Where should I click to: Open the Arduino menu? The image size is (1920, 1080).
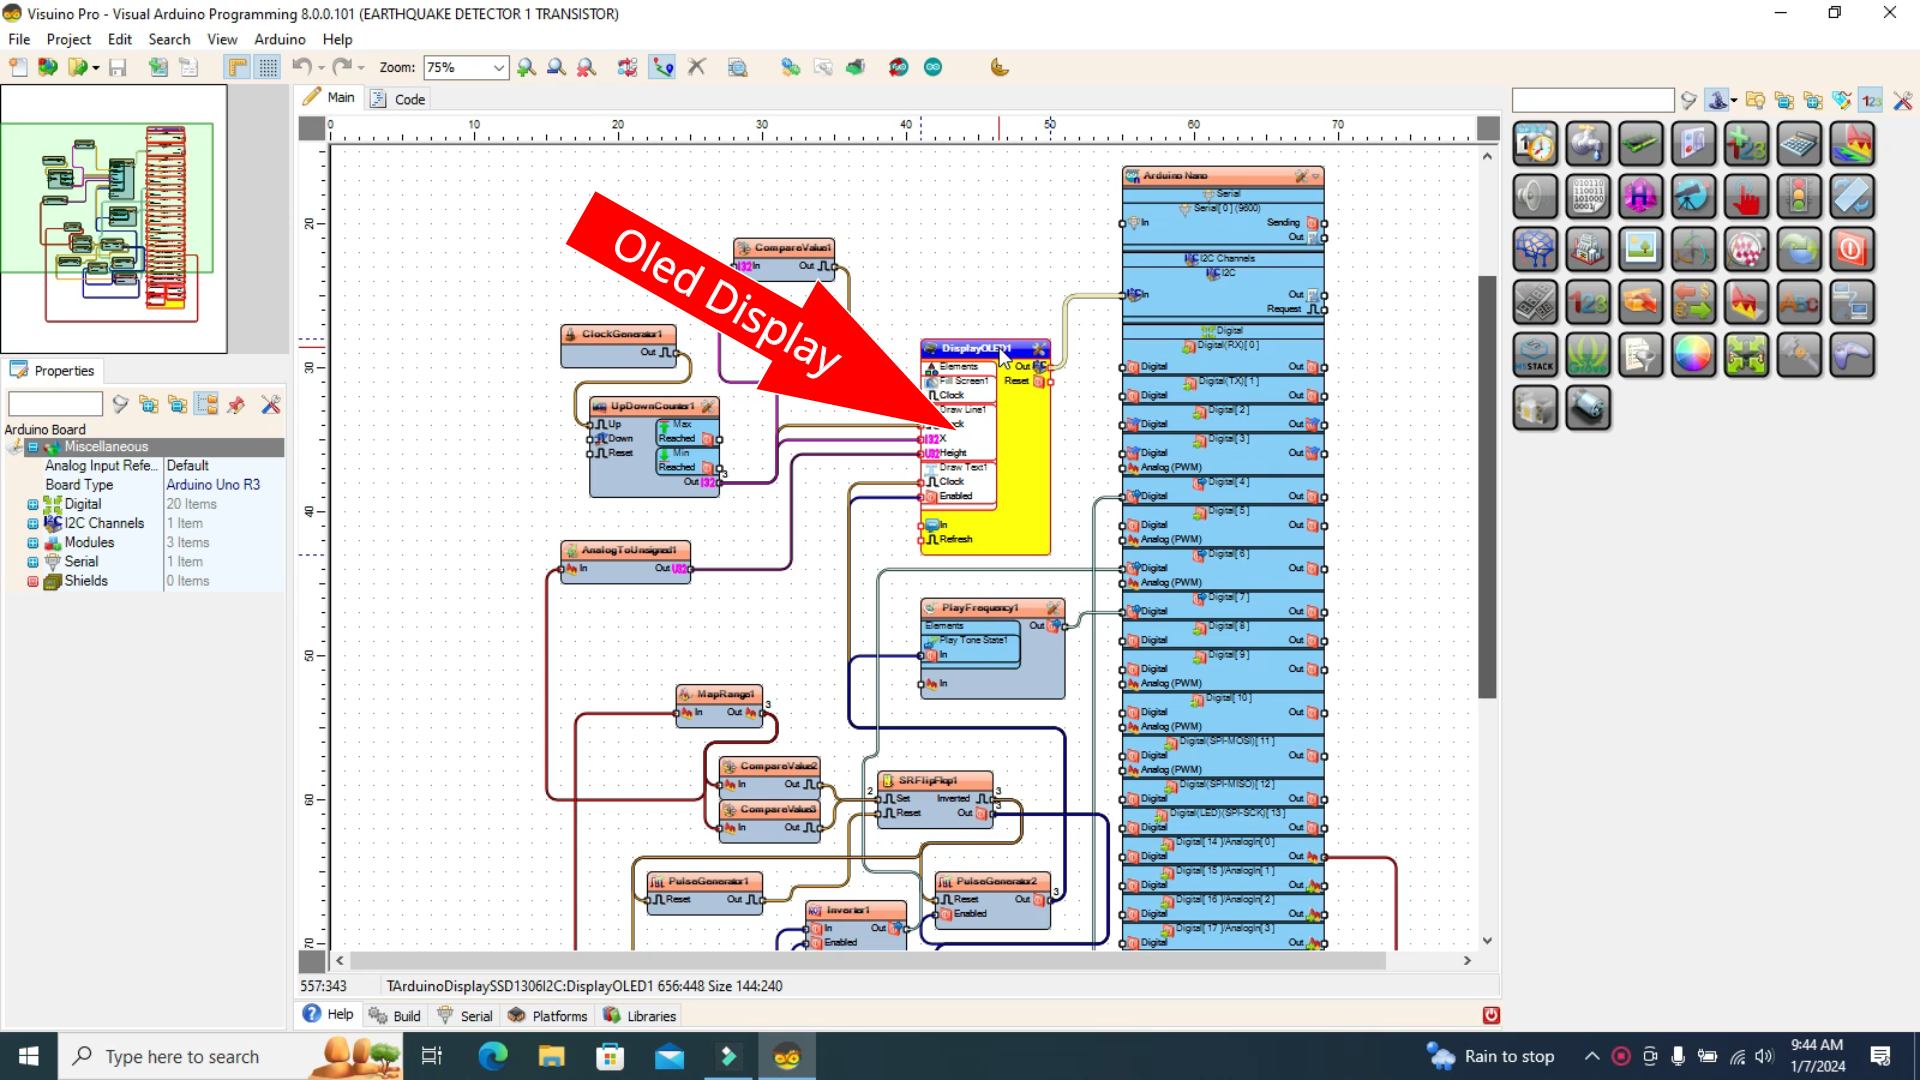(279, 39)
